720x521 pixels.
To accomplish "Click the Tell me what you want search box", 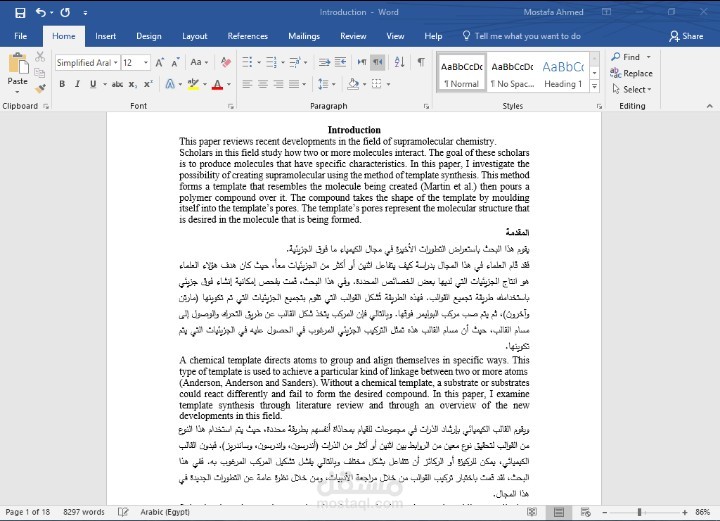I will [522, 36].
